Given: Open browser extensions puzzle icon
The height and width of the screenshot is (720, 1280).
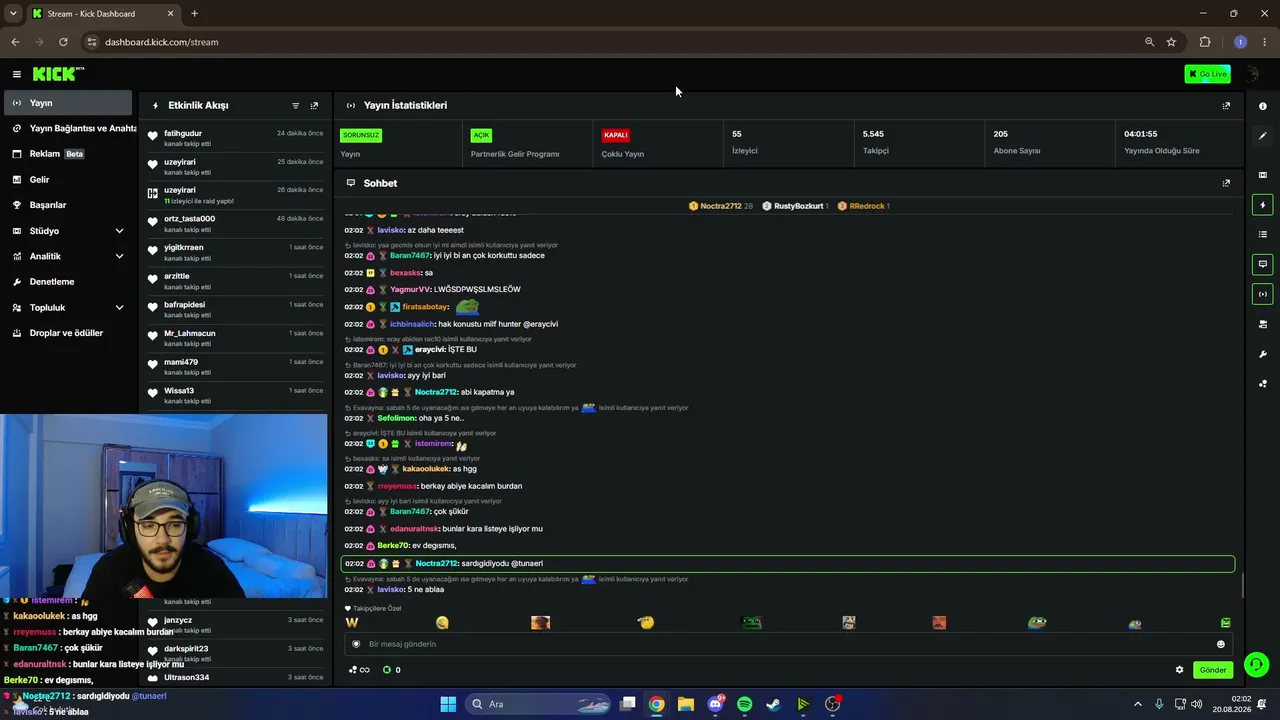Looking at the screenshot, I should [x=1205, y=42].
